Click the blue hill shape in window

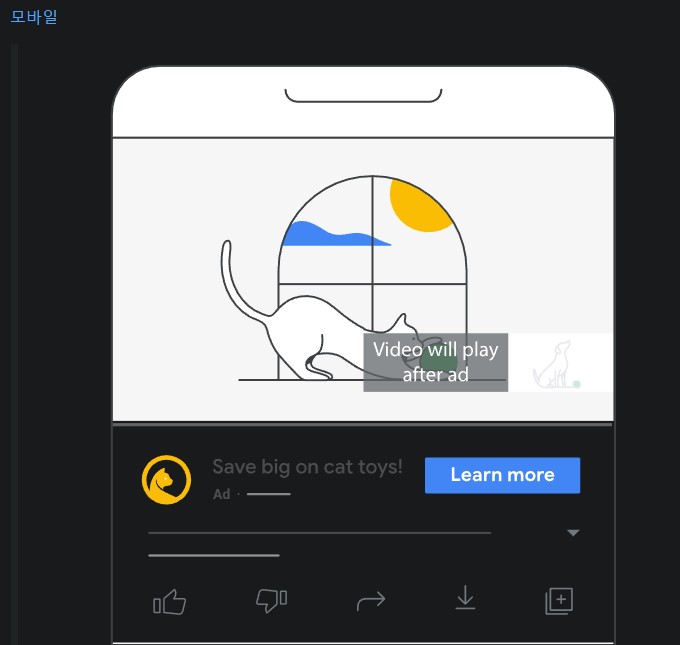[x=335, y=234]
